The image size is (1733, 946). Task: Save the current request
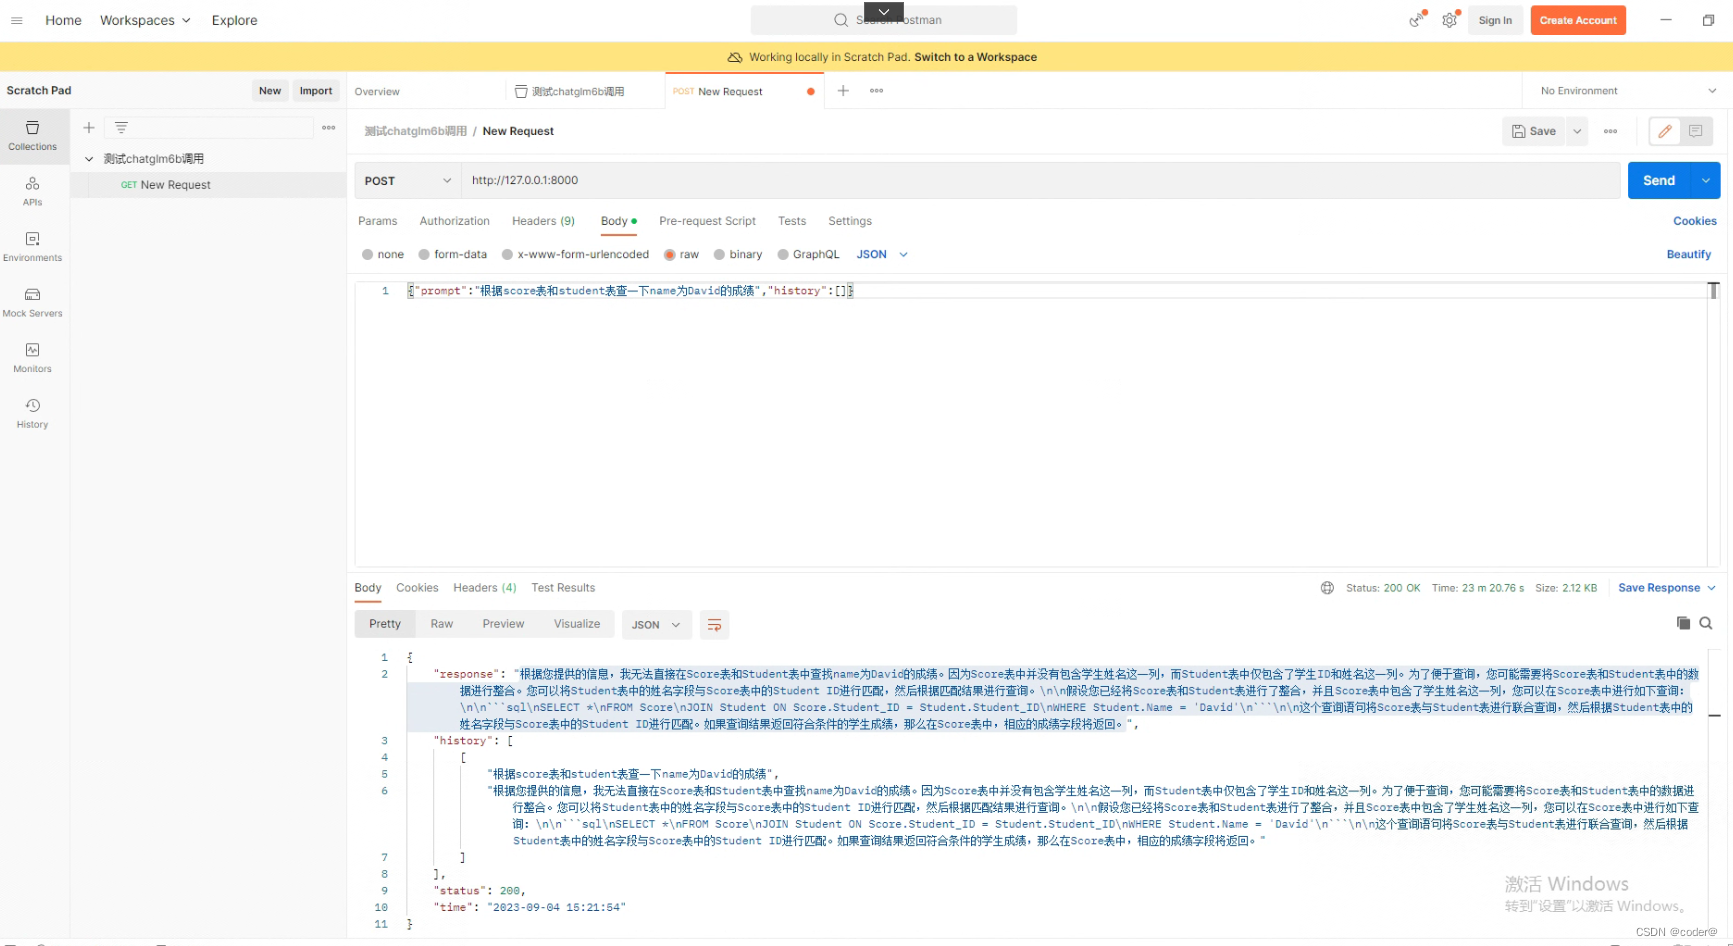1534,131
